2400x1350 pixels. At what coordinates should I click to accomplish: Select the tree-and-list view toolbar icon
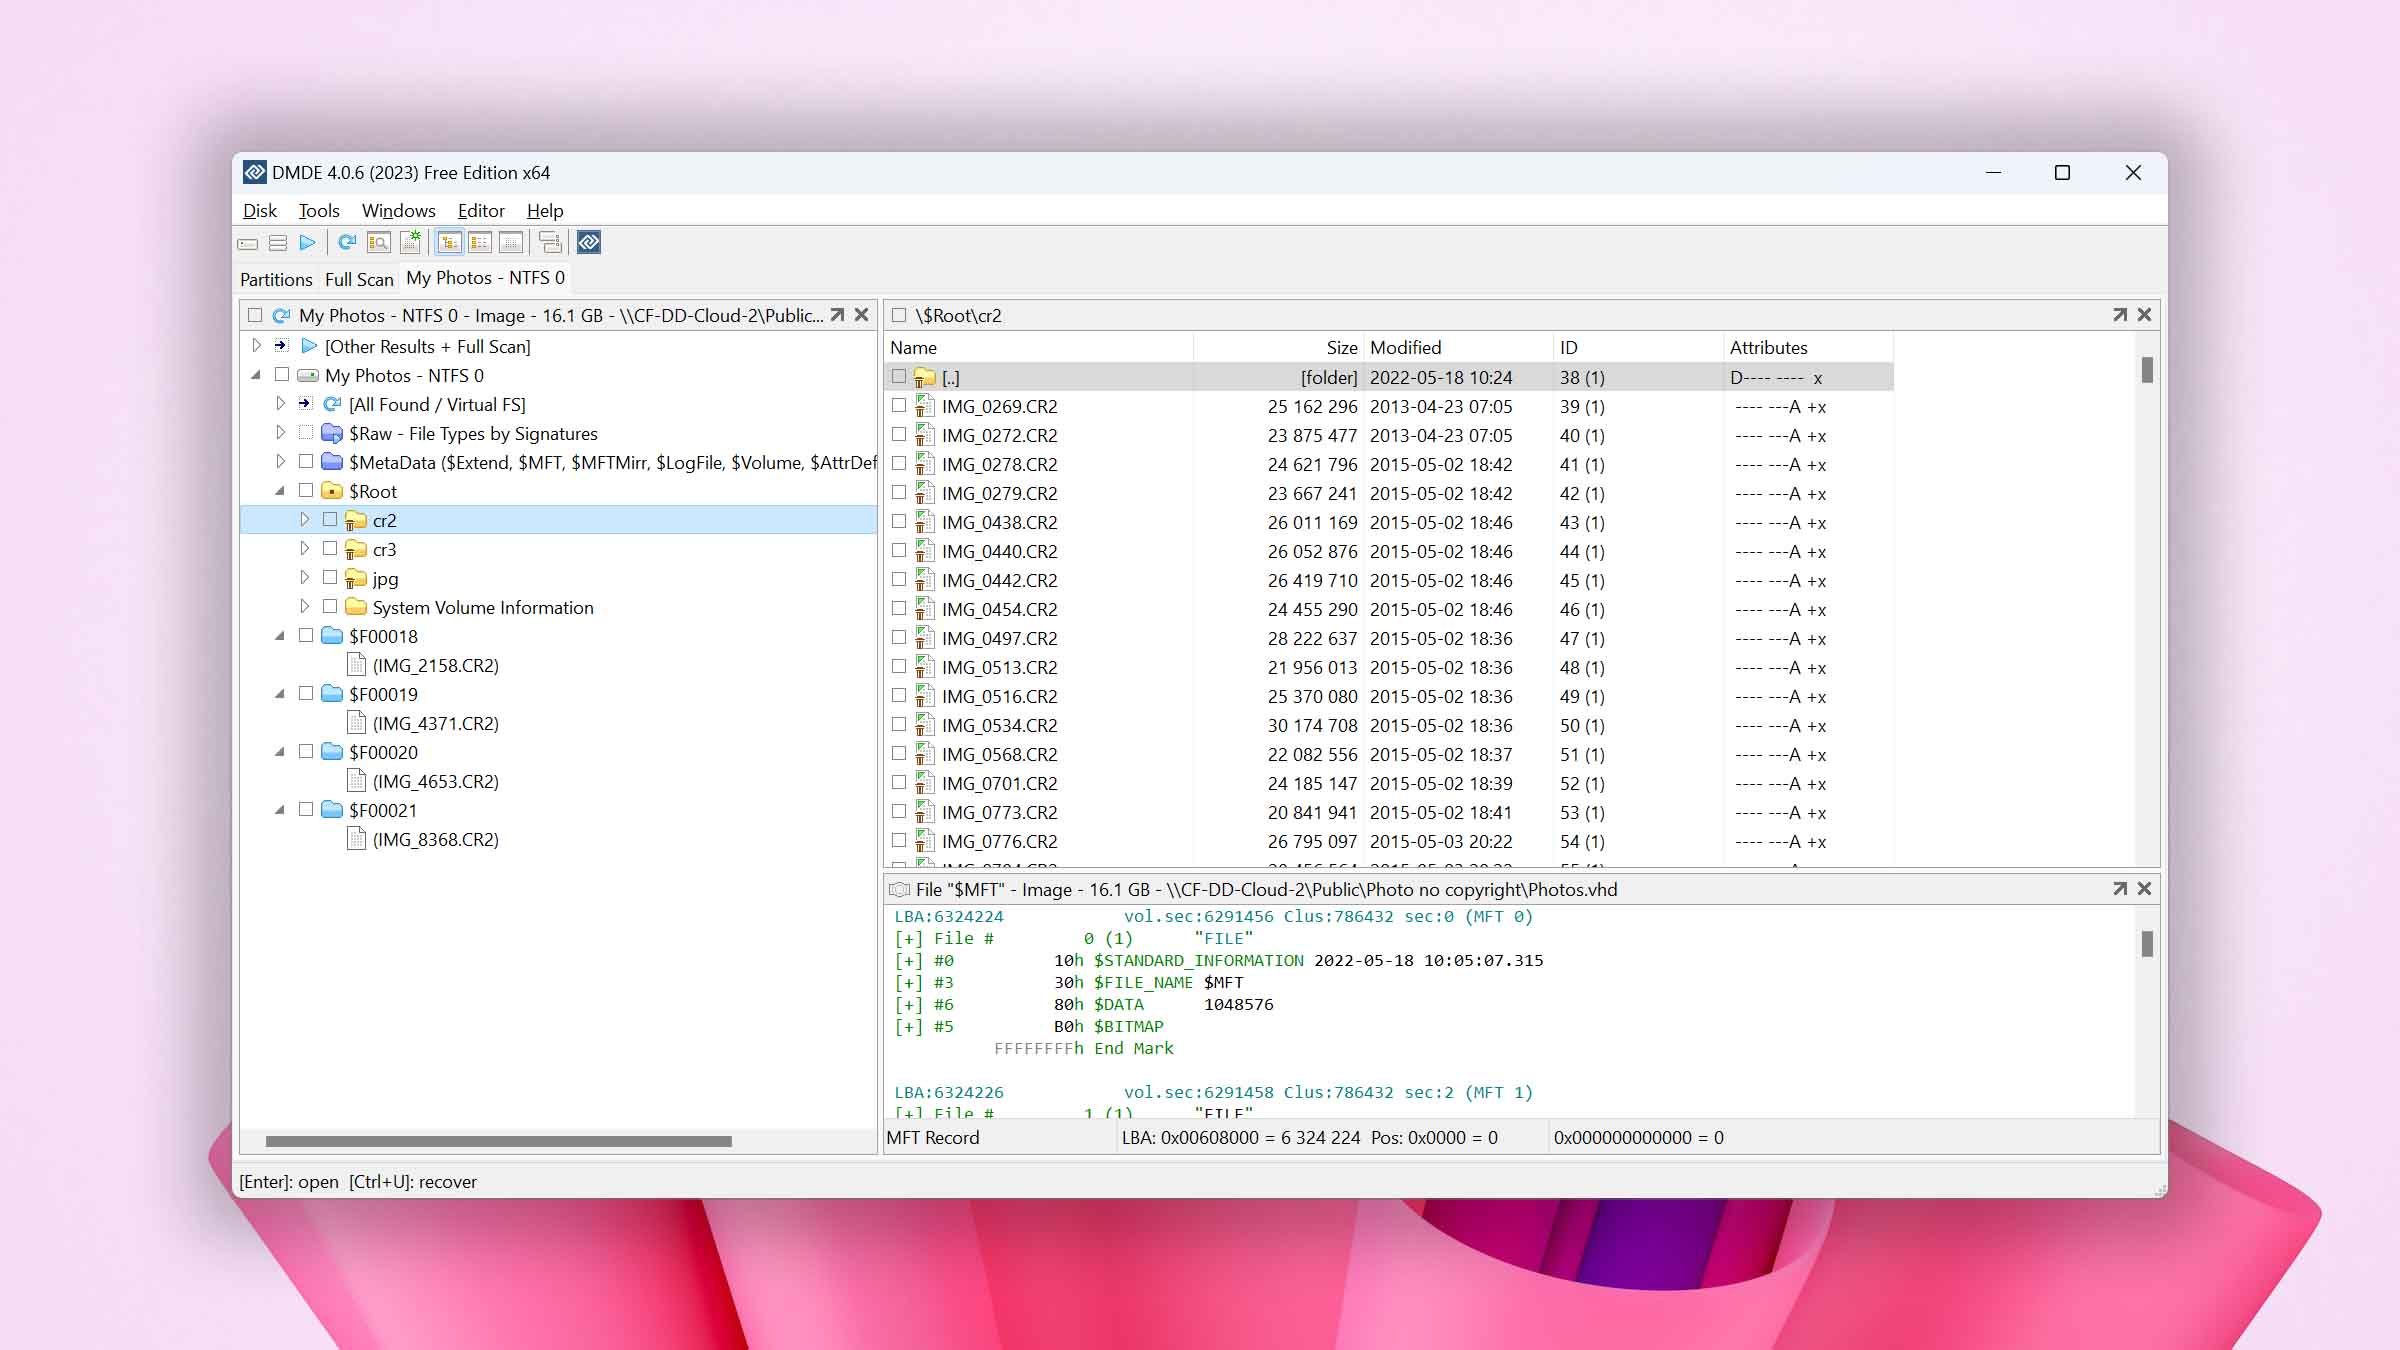point(449,243)
